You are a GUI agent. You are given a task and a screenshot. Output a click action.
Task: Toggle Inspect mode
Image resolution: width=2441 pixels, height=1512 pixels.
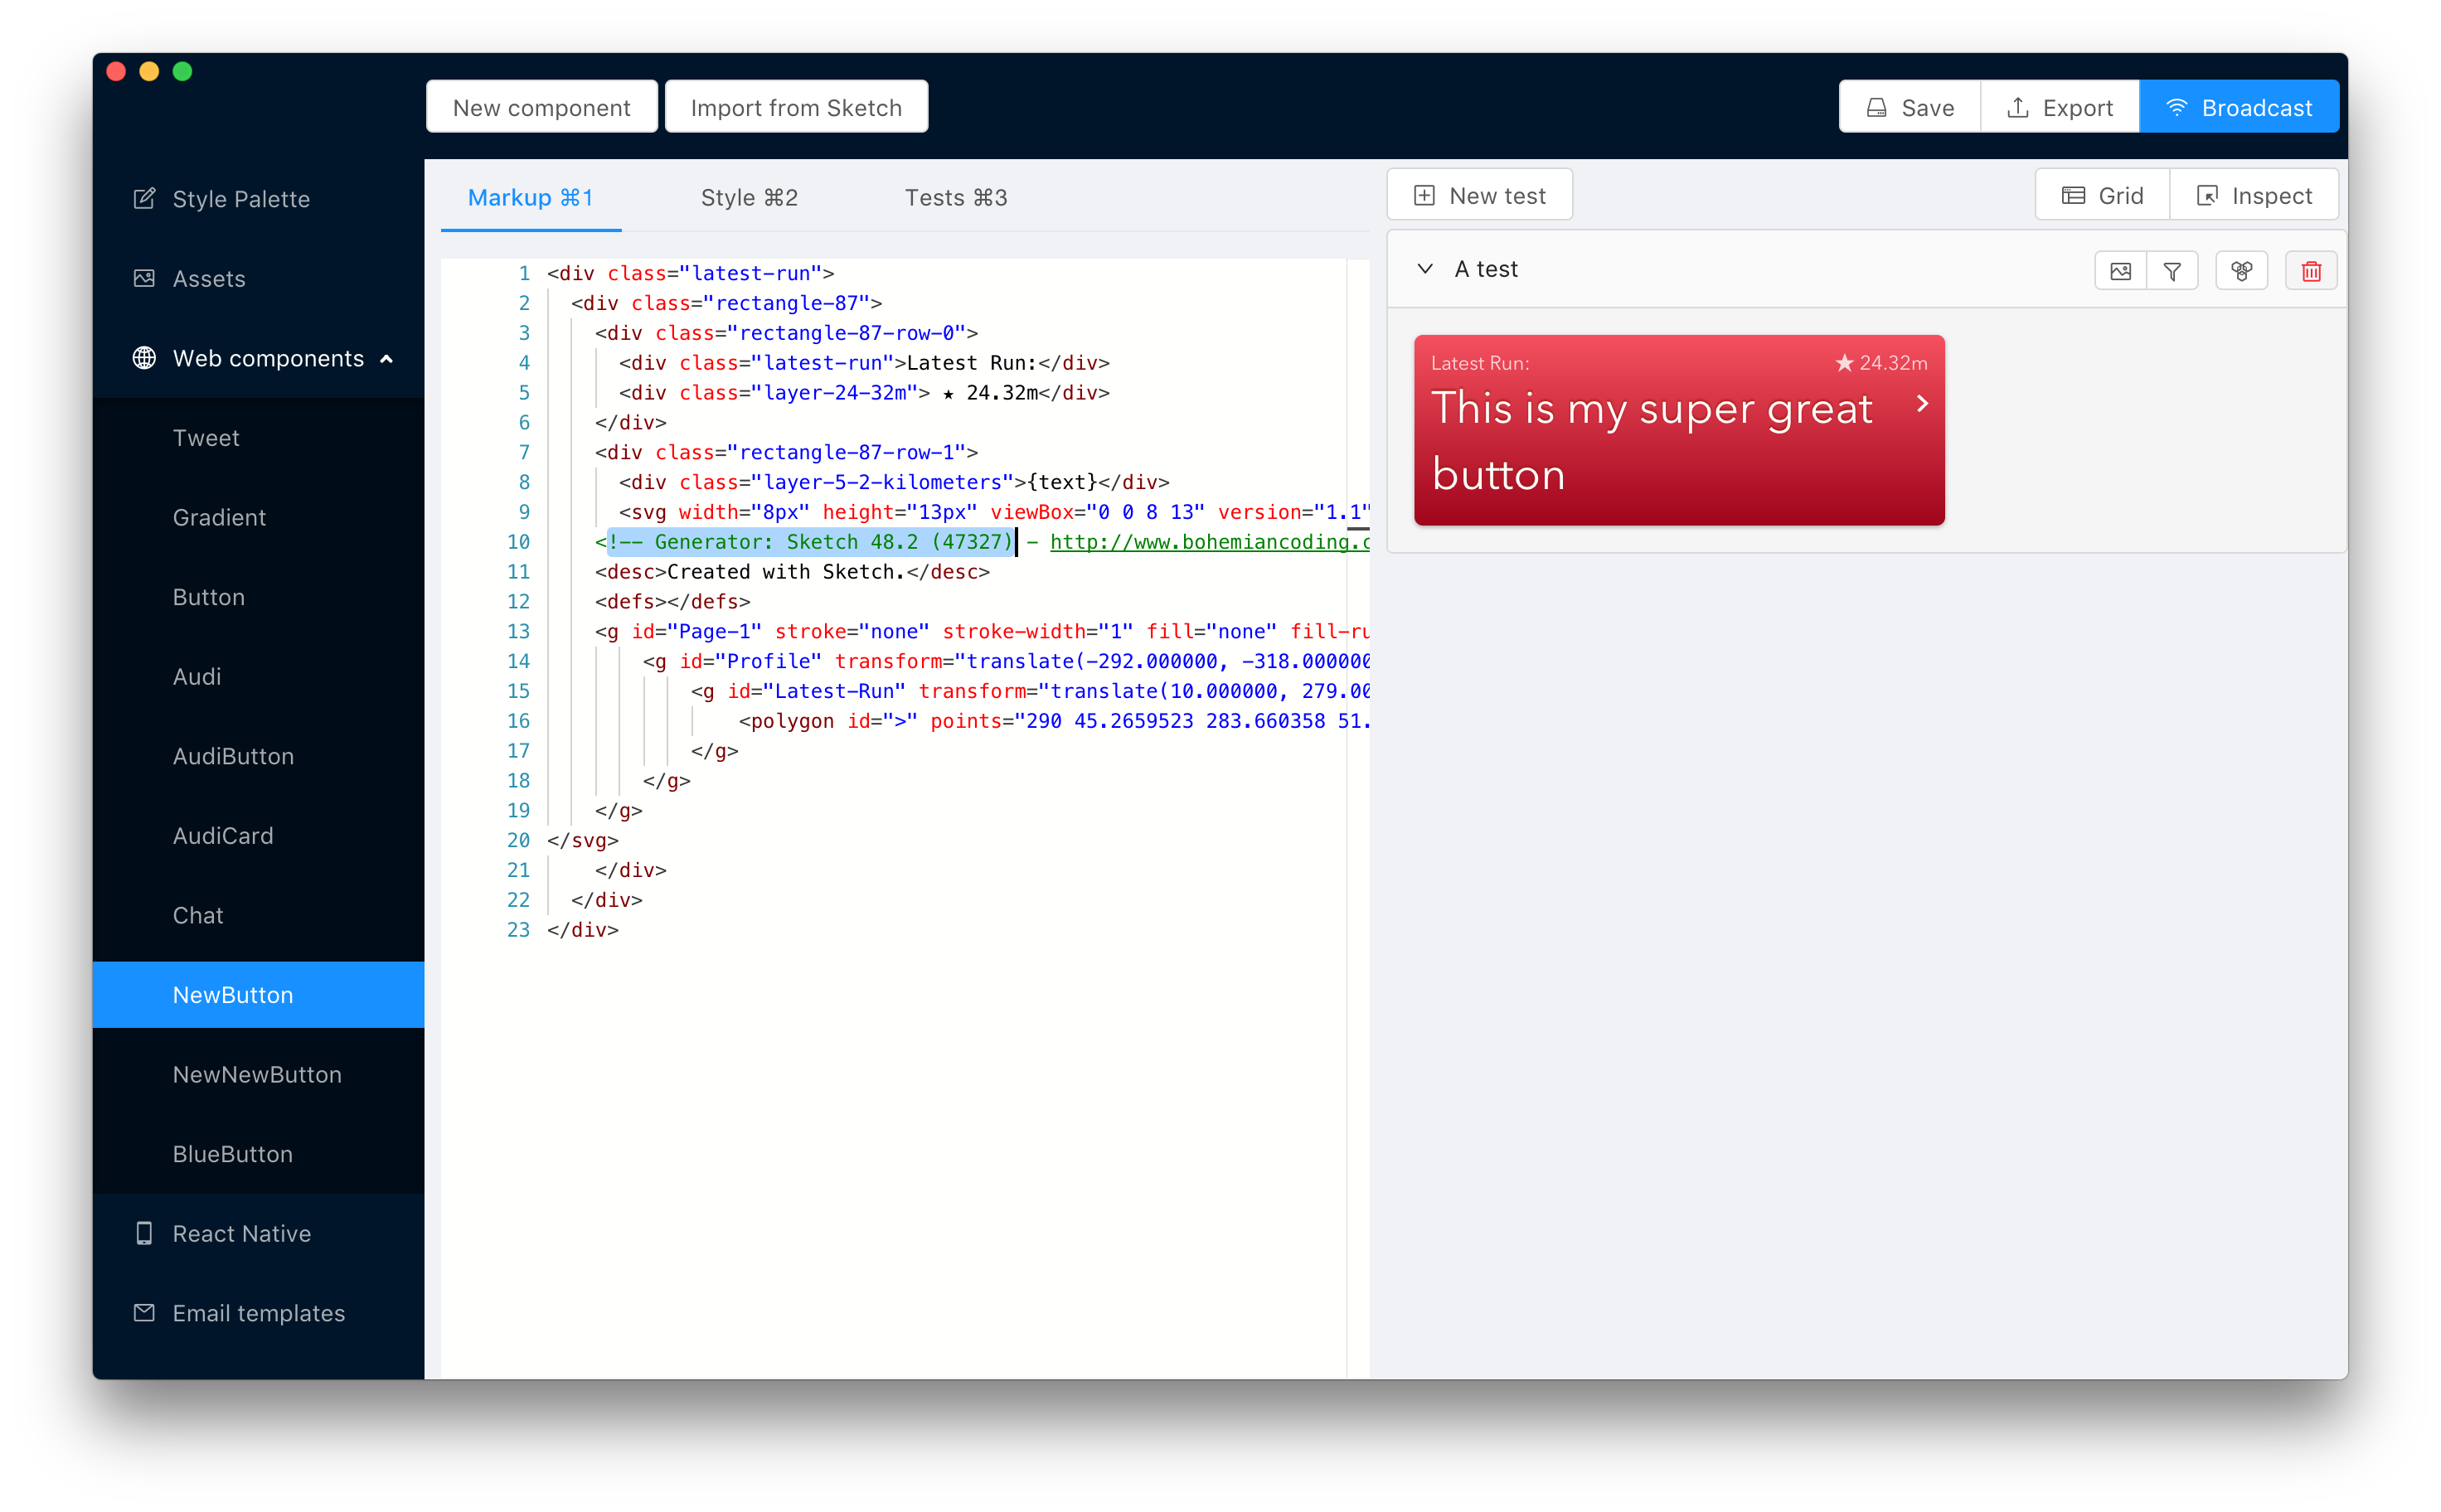[2254, 195]
